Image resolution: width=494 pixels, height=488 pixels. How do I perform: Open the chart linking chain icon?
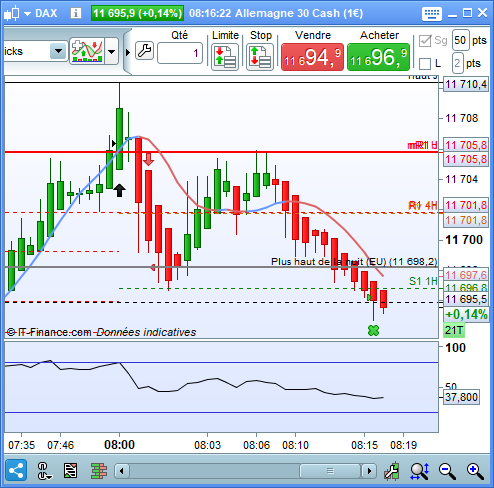44,470
